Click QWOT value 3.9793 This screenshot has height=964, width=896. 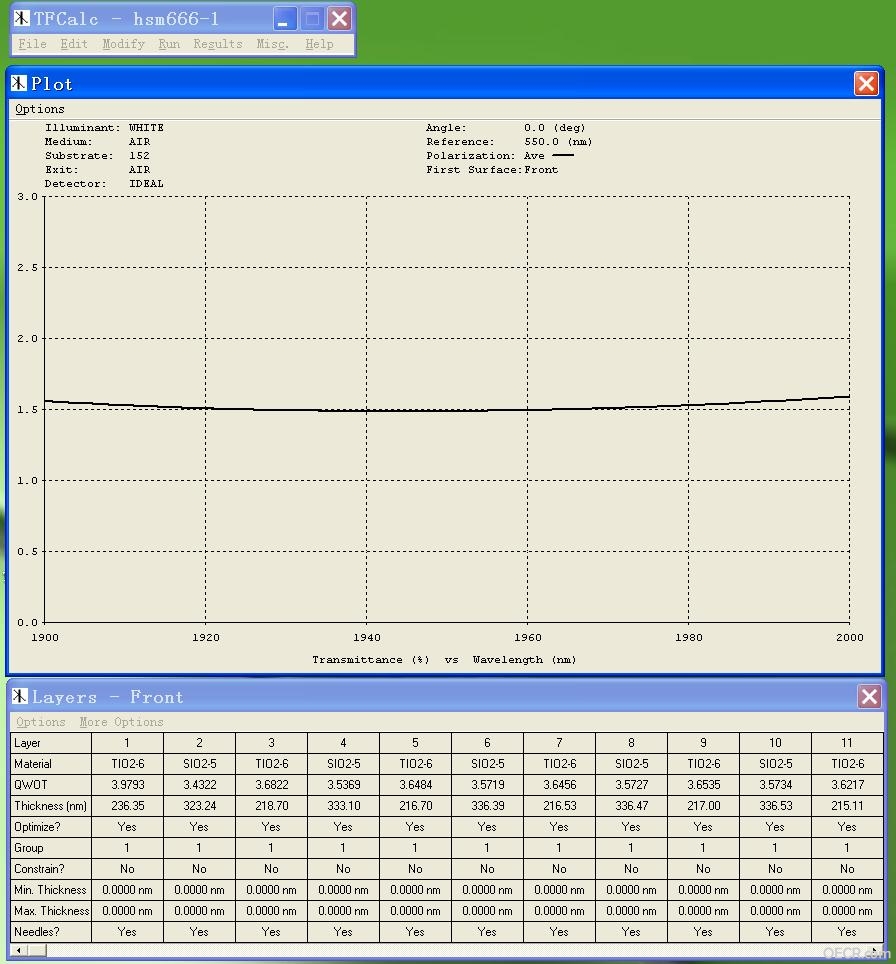click(x=127, y=784)
